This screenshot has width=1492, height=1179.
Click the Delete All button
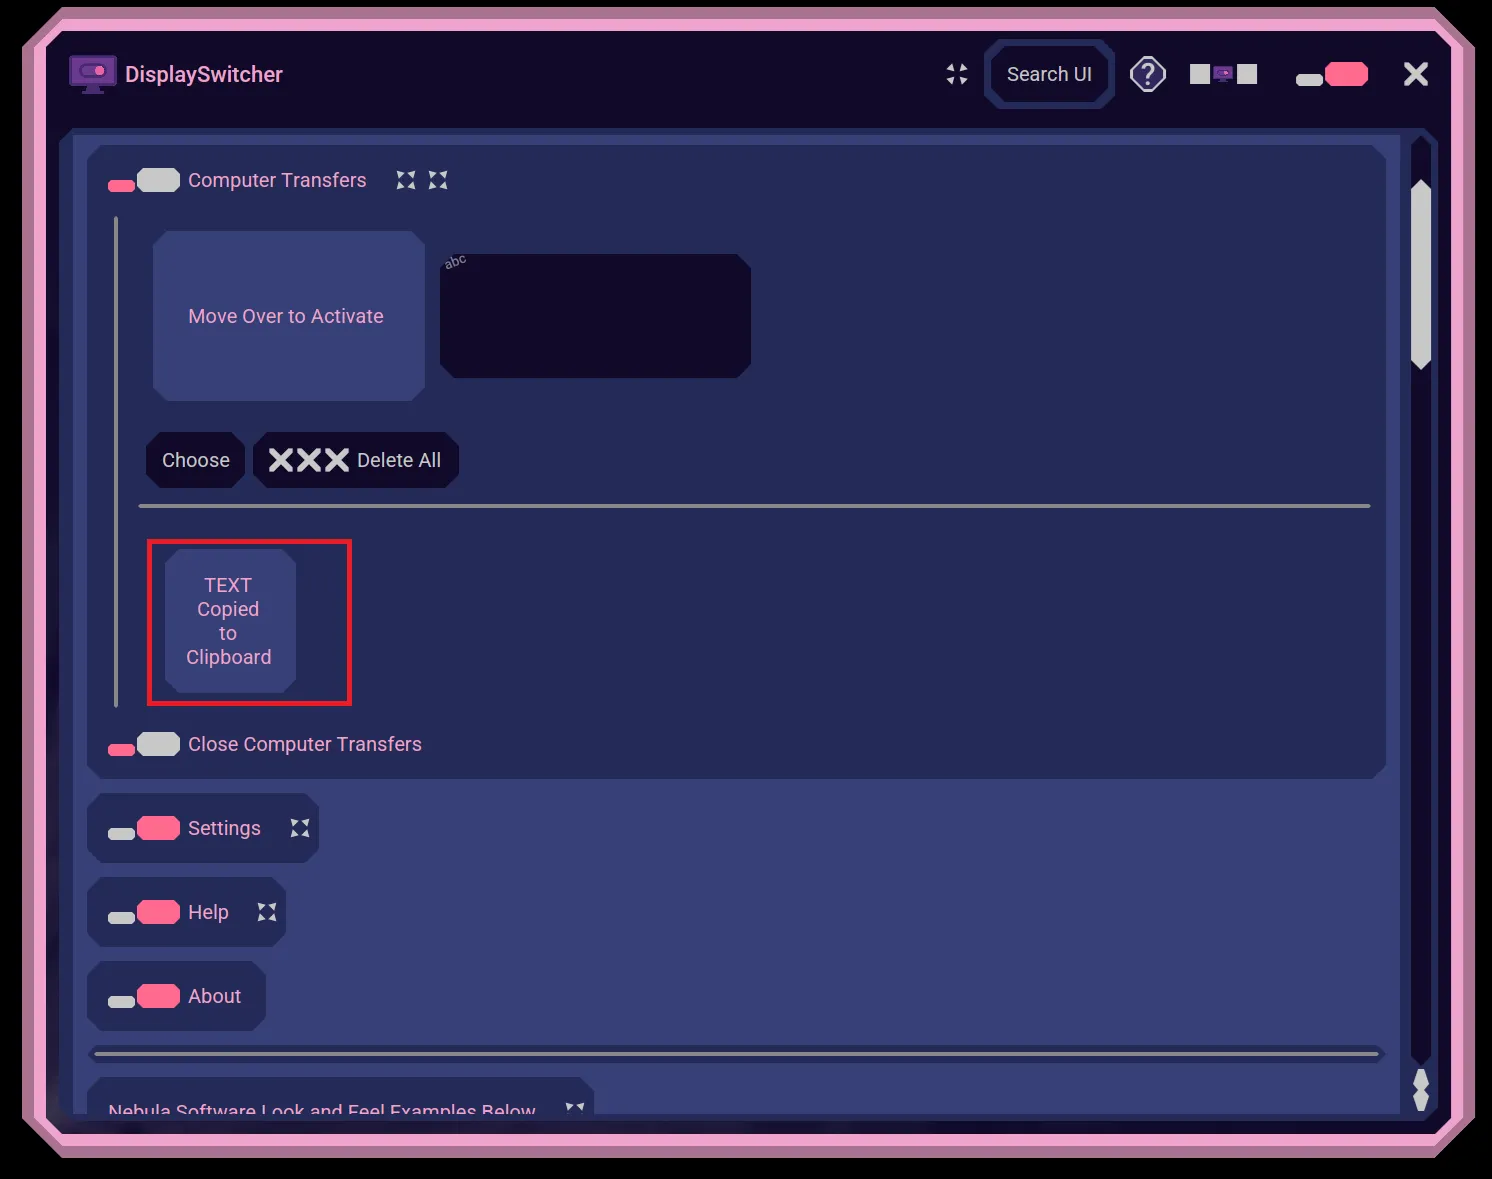[x=355, y=460]
